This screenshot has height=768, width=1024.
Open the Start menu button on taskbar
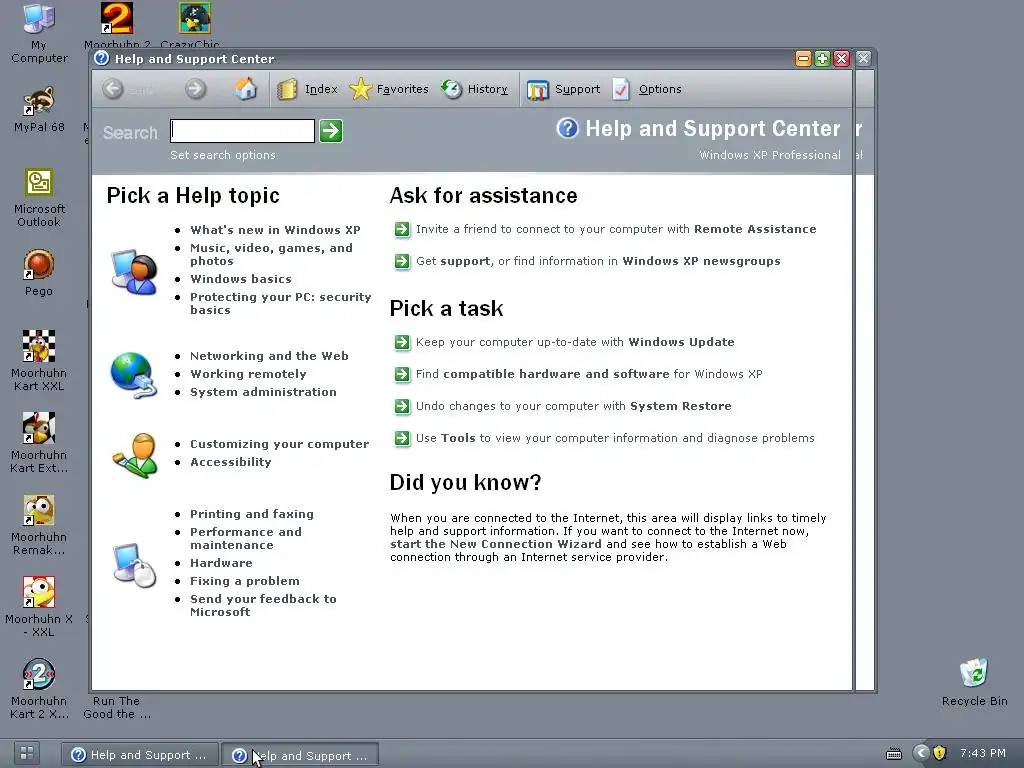[27, 753]
